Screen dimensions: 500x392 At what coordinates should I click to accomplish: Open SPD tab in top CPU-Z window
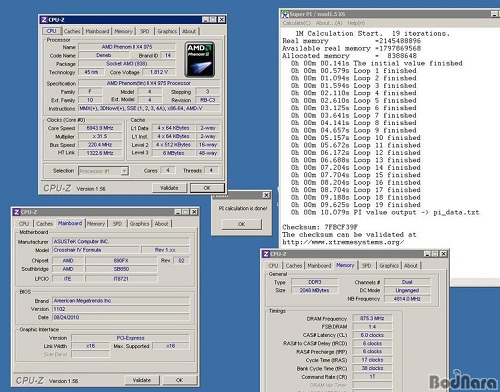[145, 31]
